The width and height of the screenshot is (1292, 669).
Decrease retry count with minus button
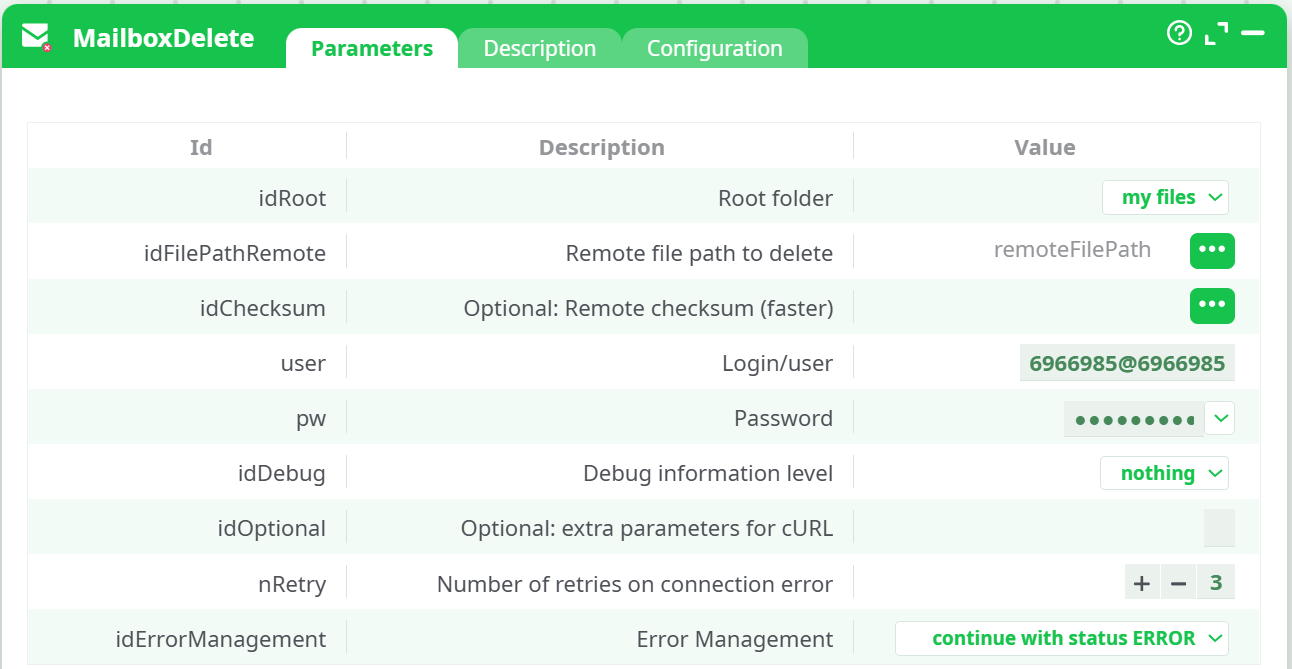[x=1178, y=583]
